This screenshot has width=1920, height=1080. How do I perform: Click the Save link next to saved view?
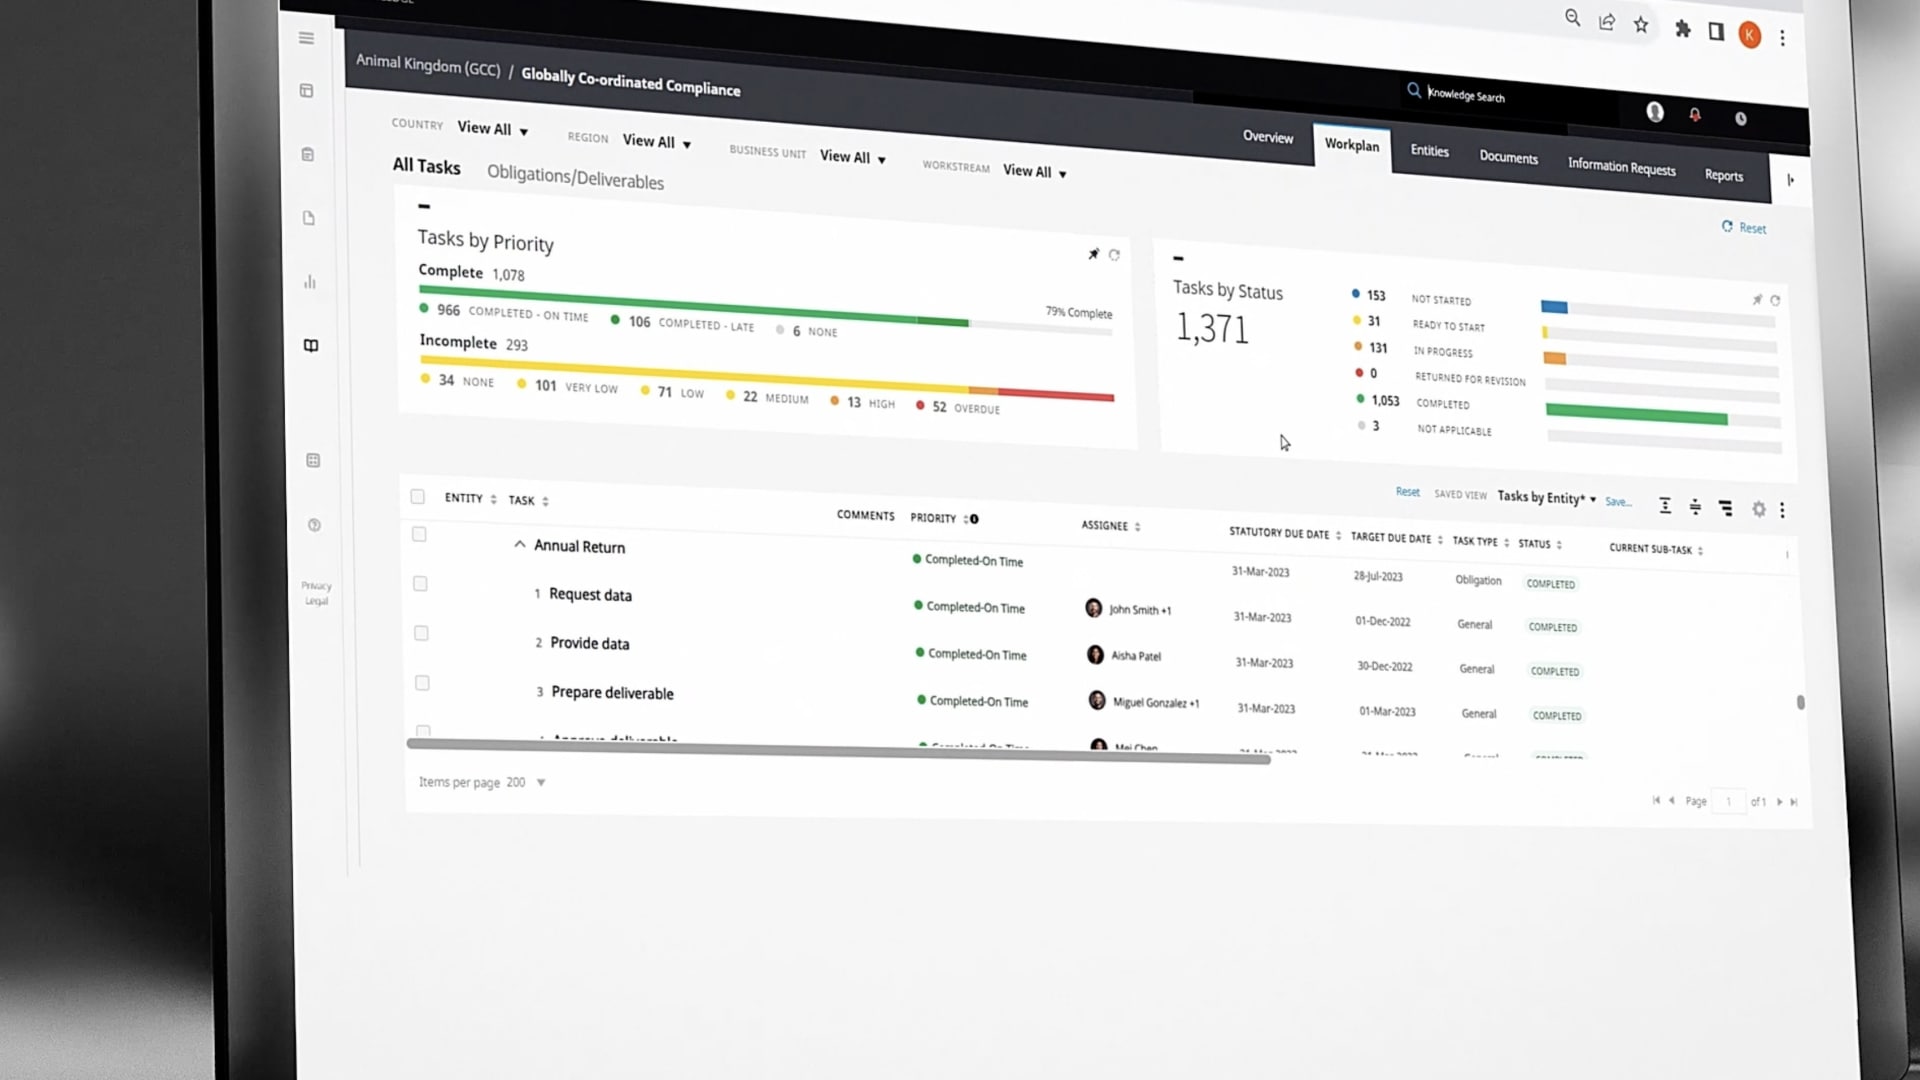tap(1617, 502)
